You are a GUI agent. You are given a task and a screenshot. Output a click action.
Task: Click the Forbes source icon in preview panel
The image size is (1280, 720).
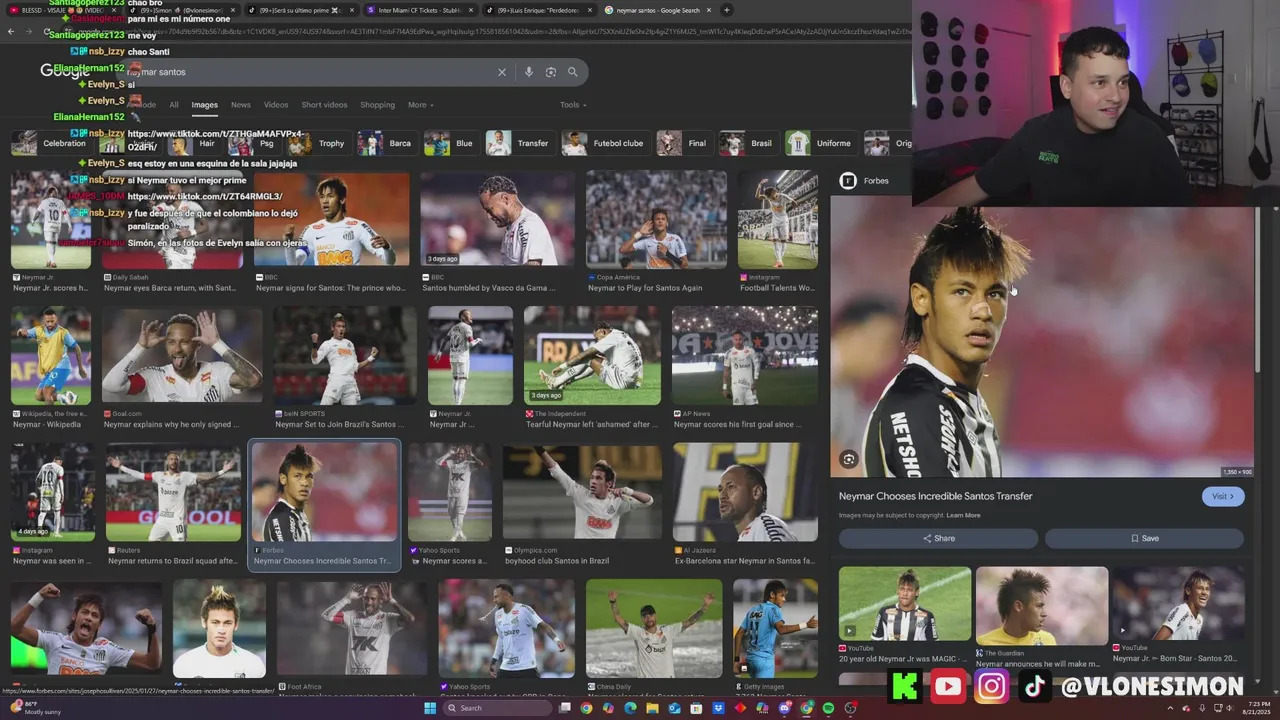click(x=848, y=181)
